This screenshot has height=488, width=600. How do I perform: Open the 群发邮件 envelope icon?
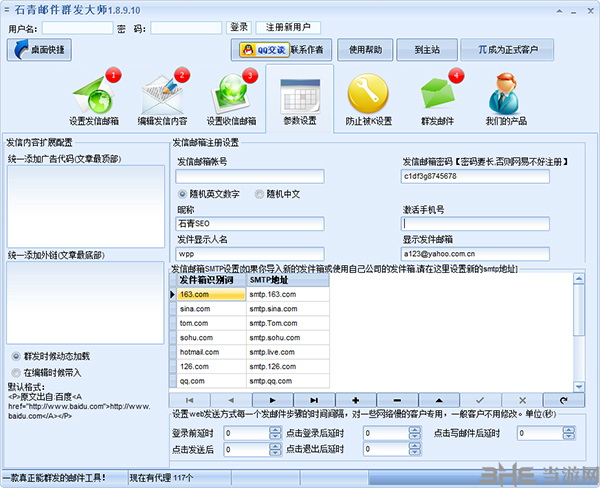tap(438, 96)
